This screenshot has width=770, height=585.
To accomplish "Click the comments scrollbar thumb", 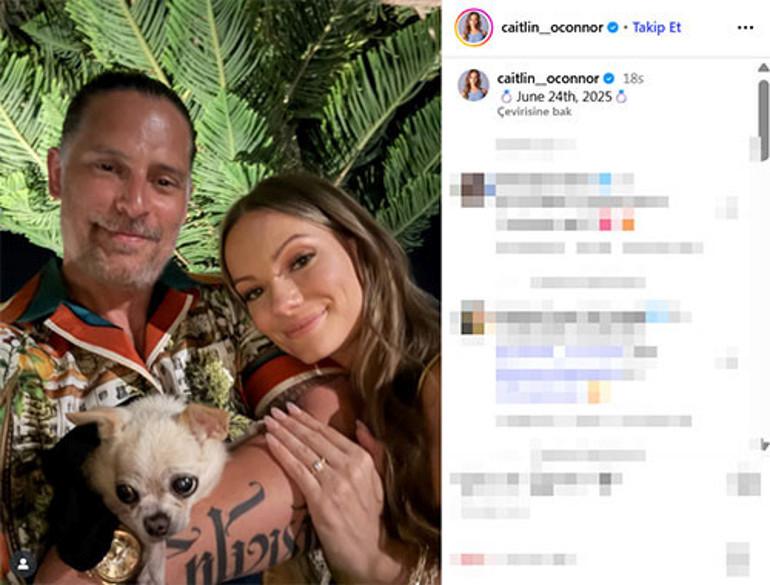I will point(763,120).
